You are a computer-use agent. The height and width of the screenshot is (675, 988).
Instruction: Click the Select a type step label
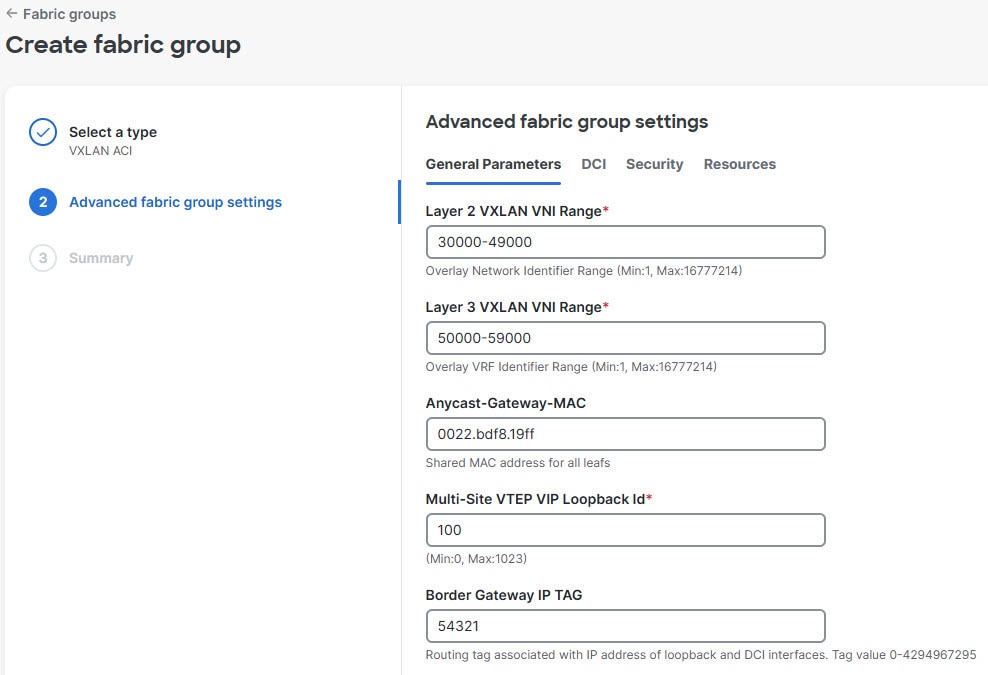112,131
